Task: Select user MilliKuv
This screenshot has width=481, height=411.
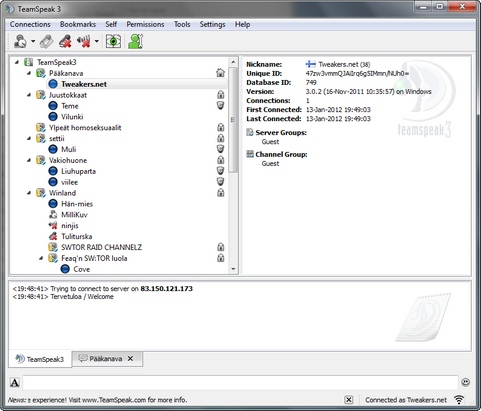Action: [x=74, y=215]
